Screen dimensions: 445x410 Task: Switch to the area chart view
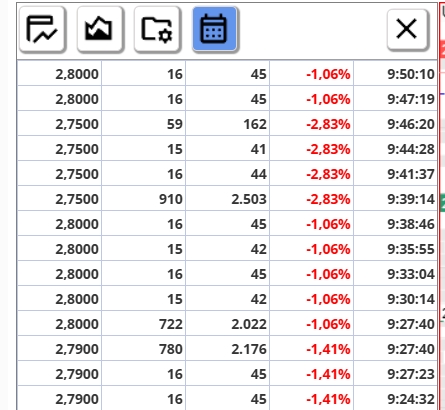100,29
